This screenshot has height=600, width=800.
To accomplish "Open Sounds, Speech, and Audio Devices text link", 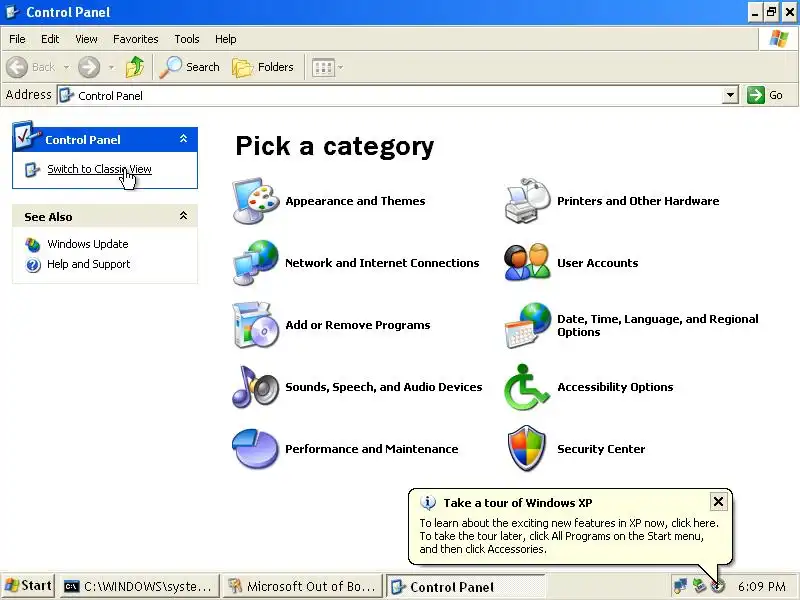I will 384,387.
